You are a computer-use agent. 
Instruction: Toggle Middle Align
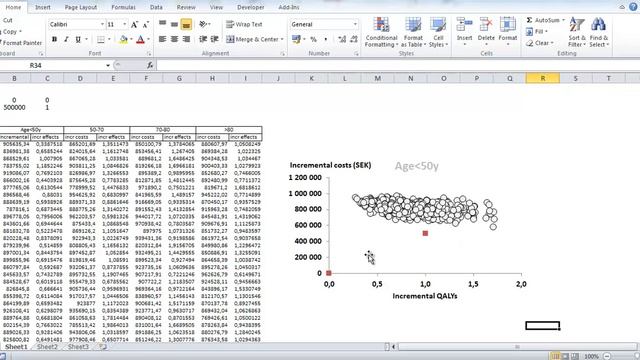click(x=174, y=24)
